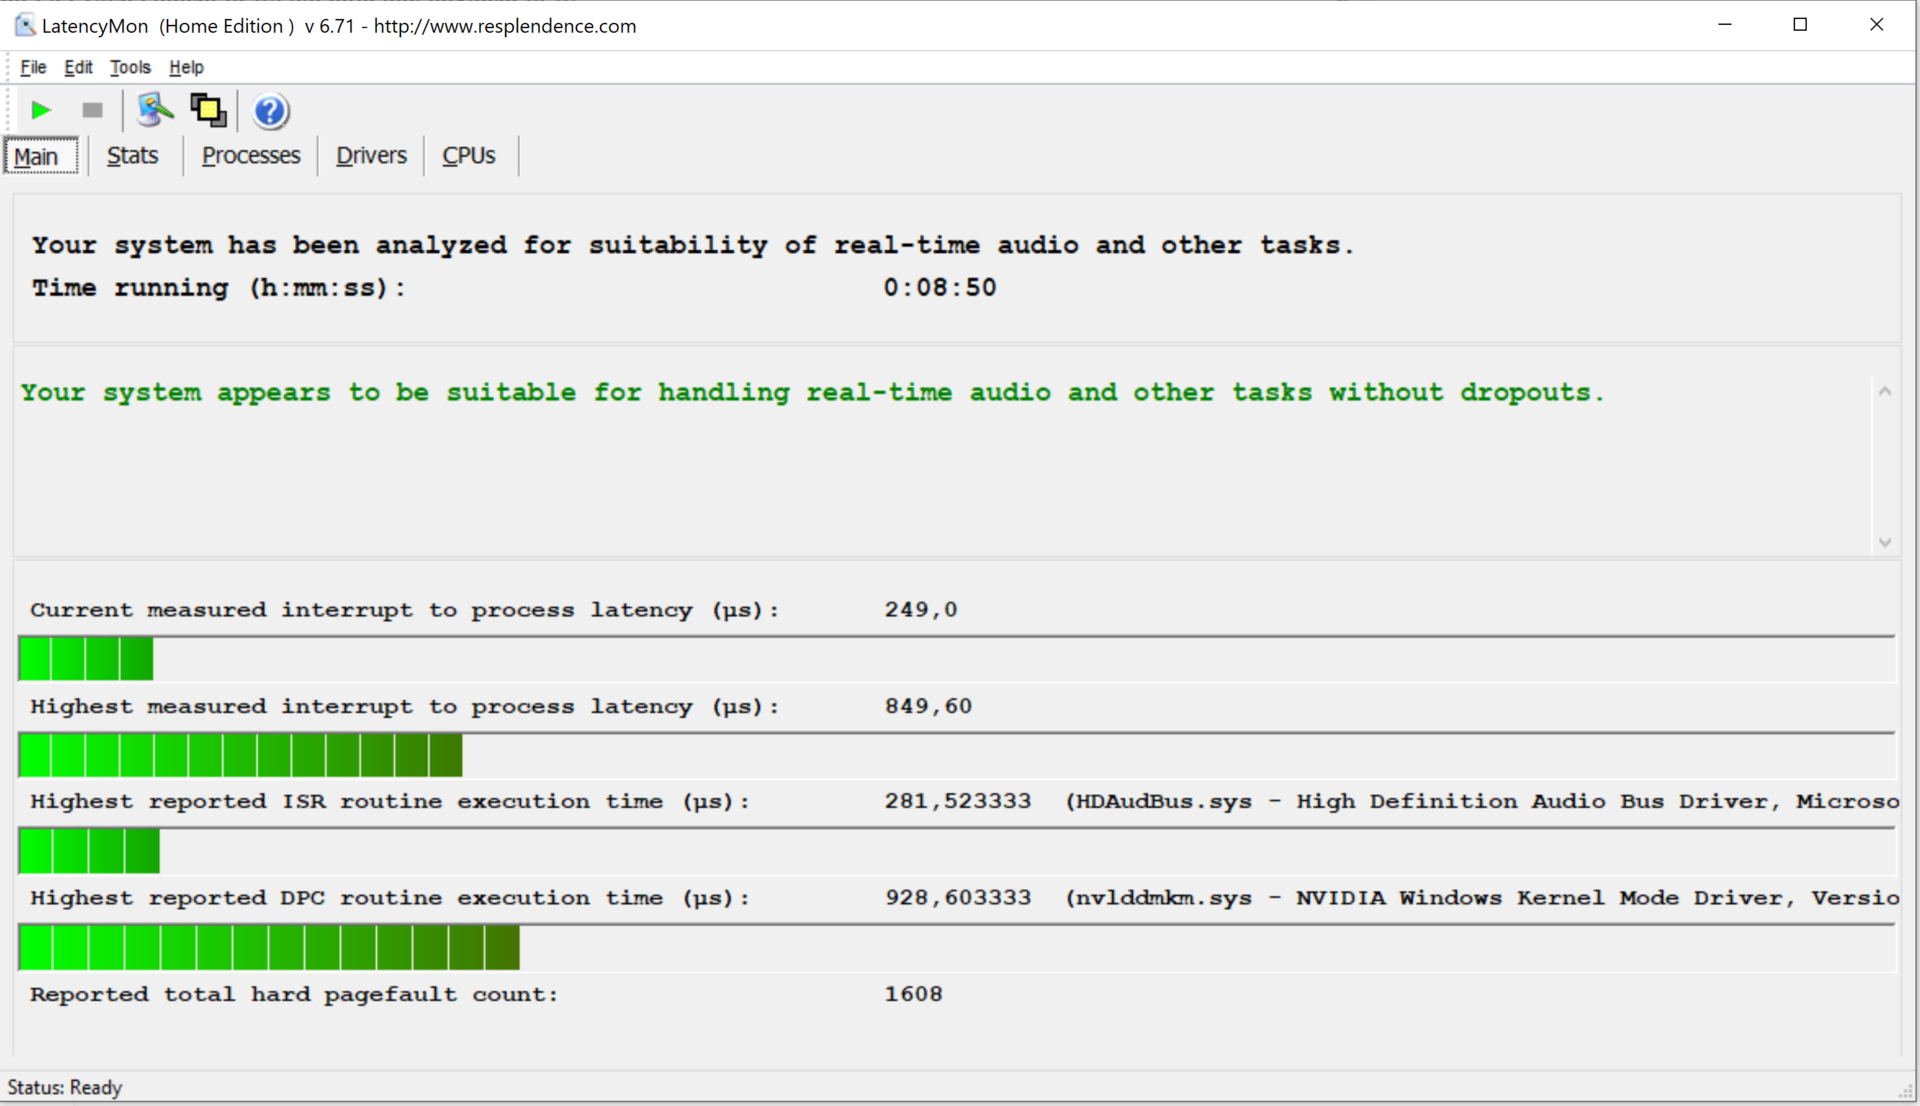
Task: Open the Edit menu
Action: [x=78, y=67]
